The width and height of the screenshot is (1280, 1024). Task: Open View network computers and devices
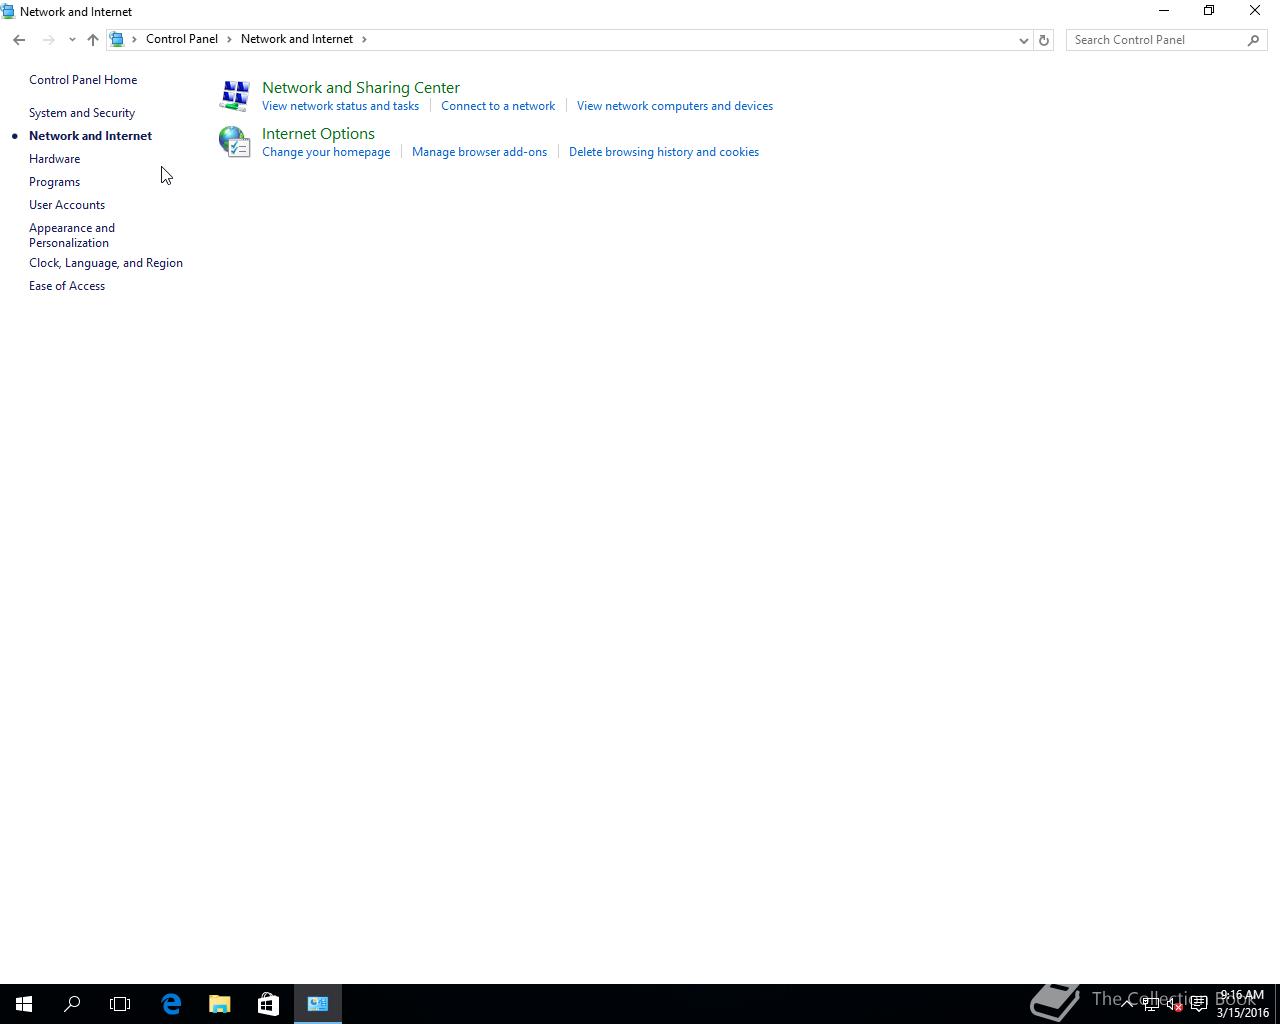(x=675, y=106)
